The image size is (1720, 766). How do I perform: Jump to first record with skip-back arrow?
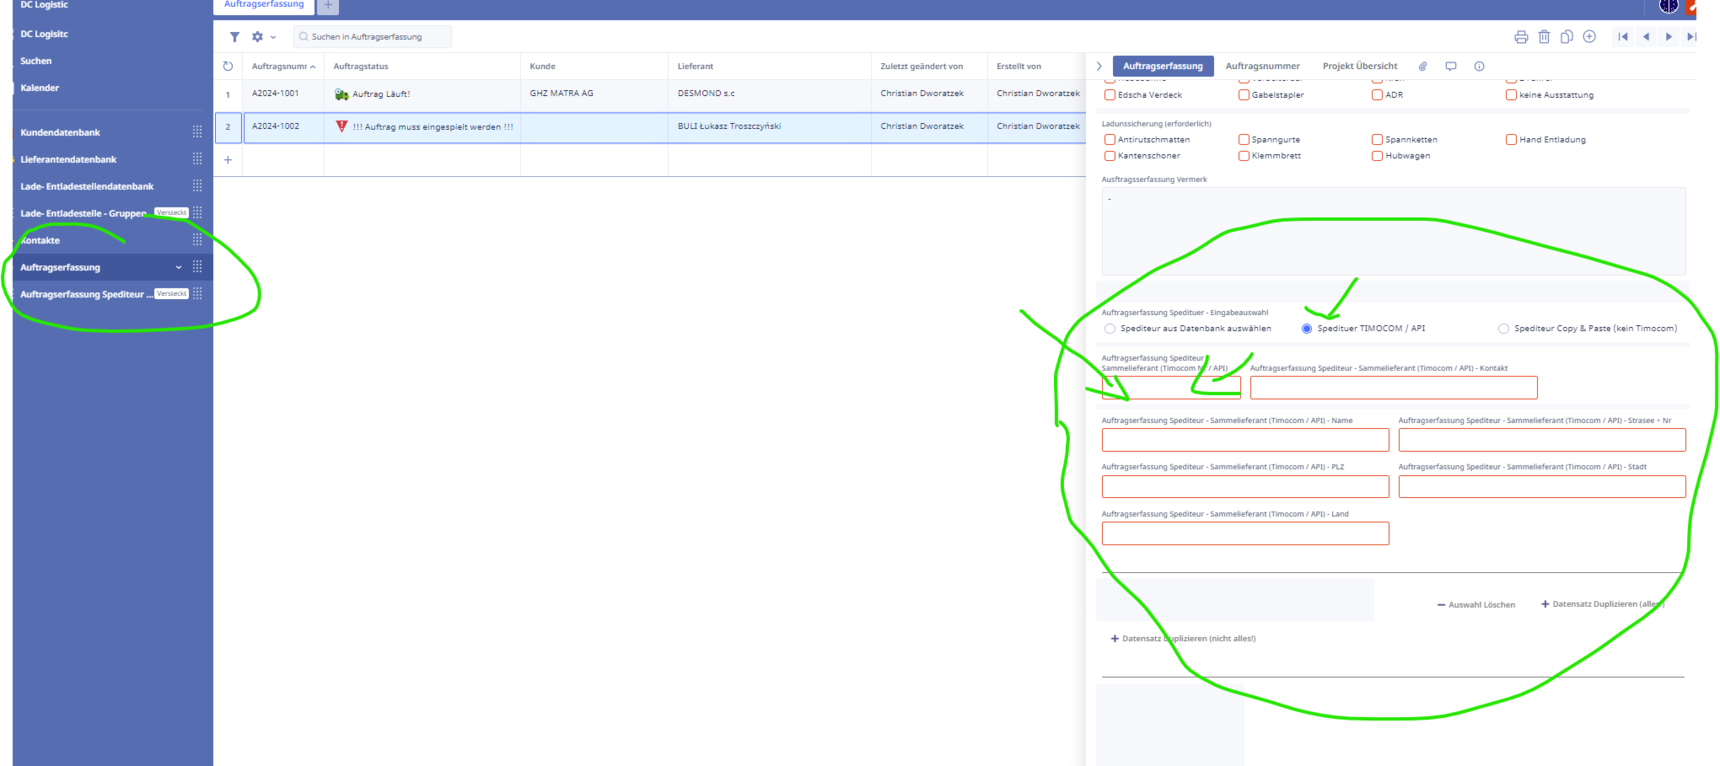tap(1623, 37)
